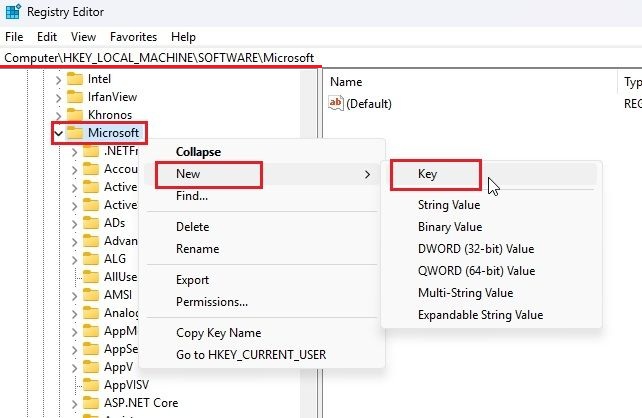Click the Name column header
This screenshot has width=642, height=418.
pos(470,82)
